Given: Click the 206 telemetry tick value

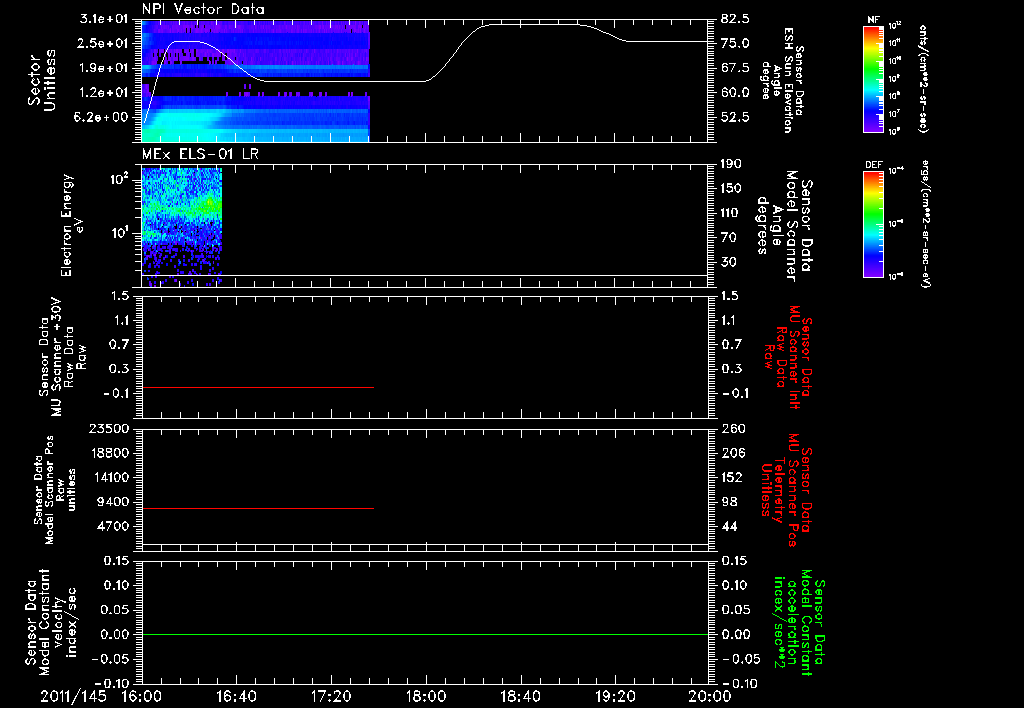Looking at the screenshot, I should pos(733,453).
